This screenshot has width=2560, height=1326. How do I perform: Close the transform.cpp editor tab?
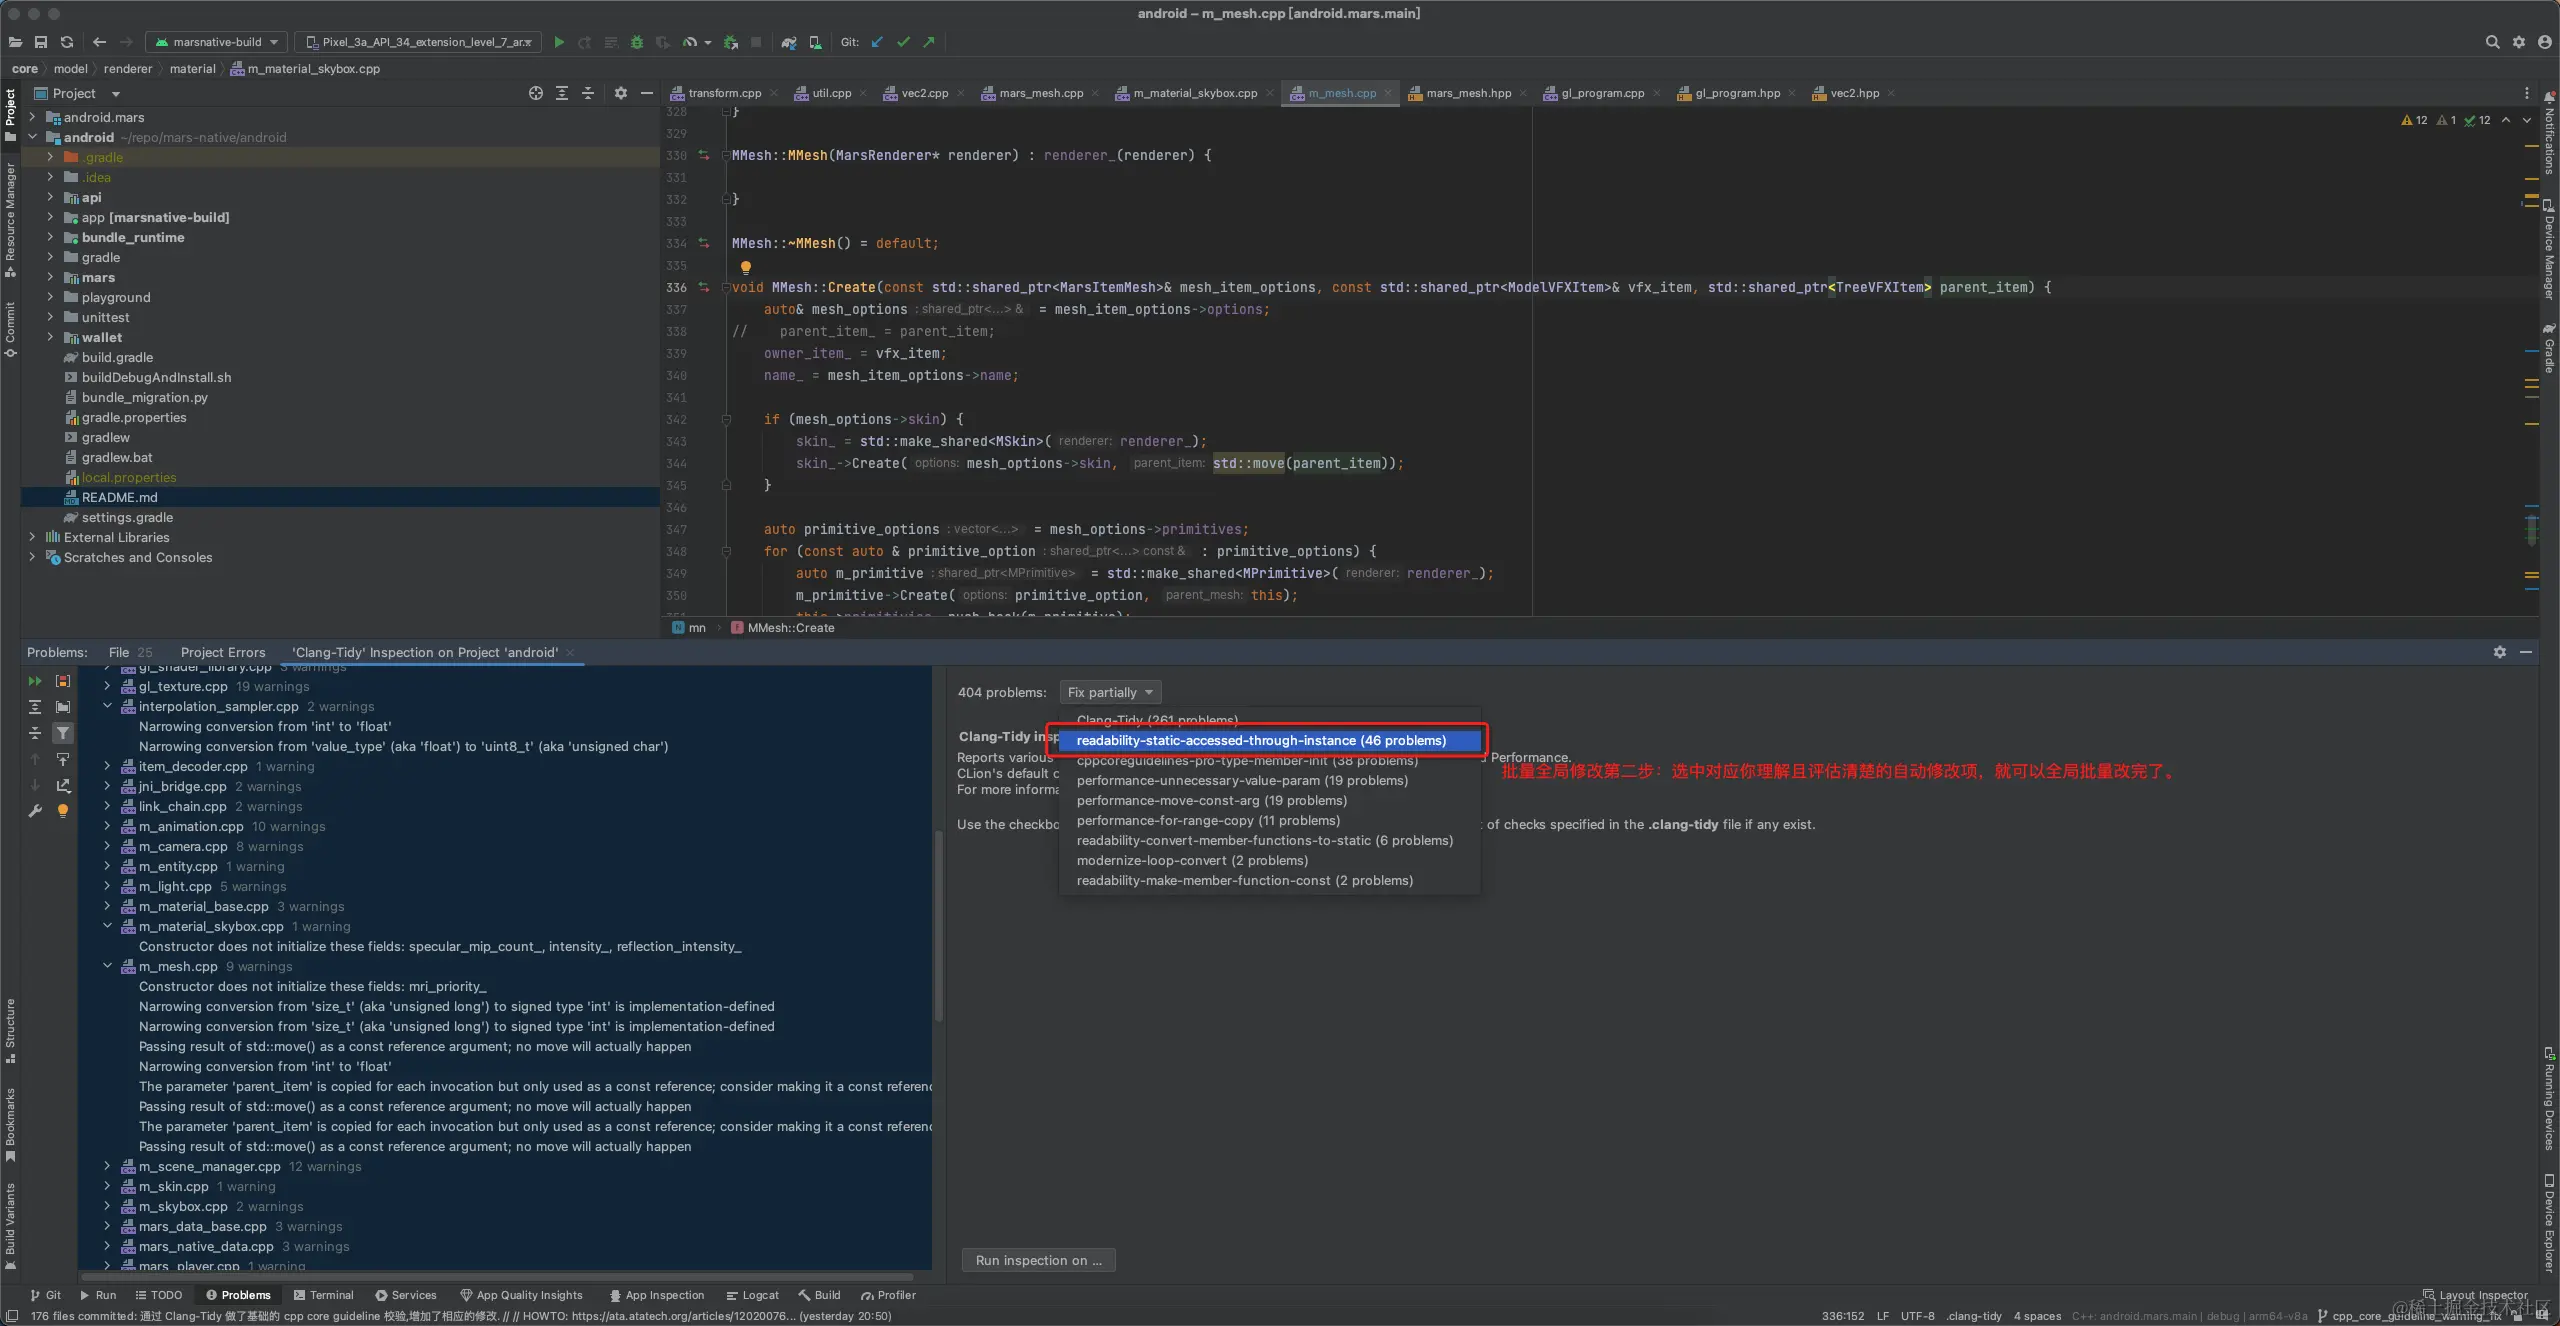[x=774, y=93]
